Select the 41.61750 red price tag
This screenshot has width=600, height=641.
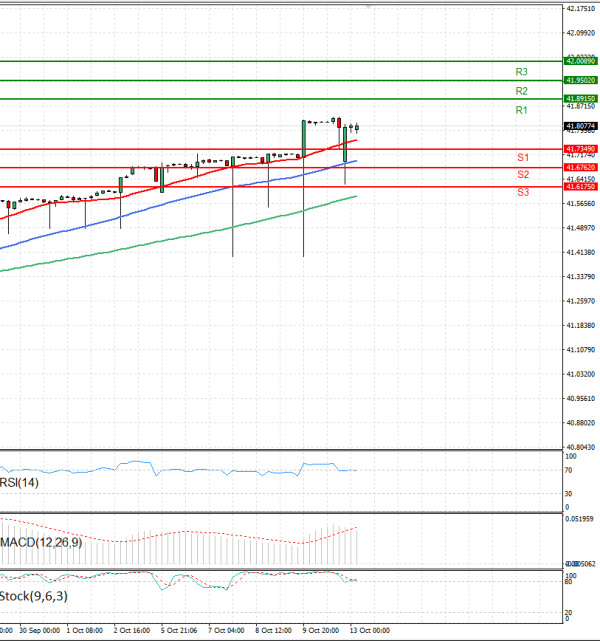click(580, 187)
